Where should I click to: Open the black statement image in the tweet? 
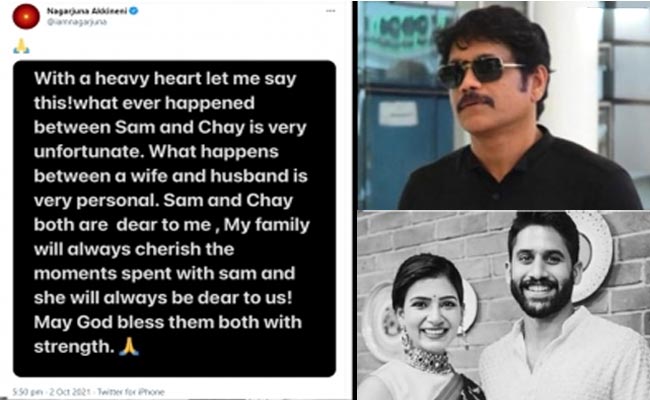tap(175, 218)
